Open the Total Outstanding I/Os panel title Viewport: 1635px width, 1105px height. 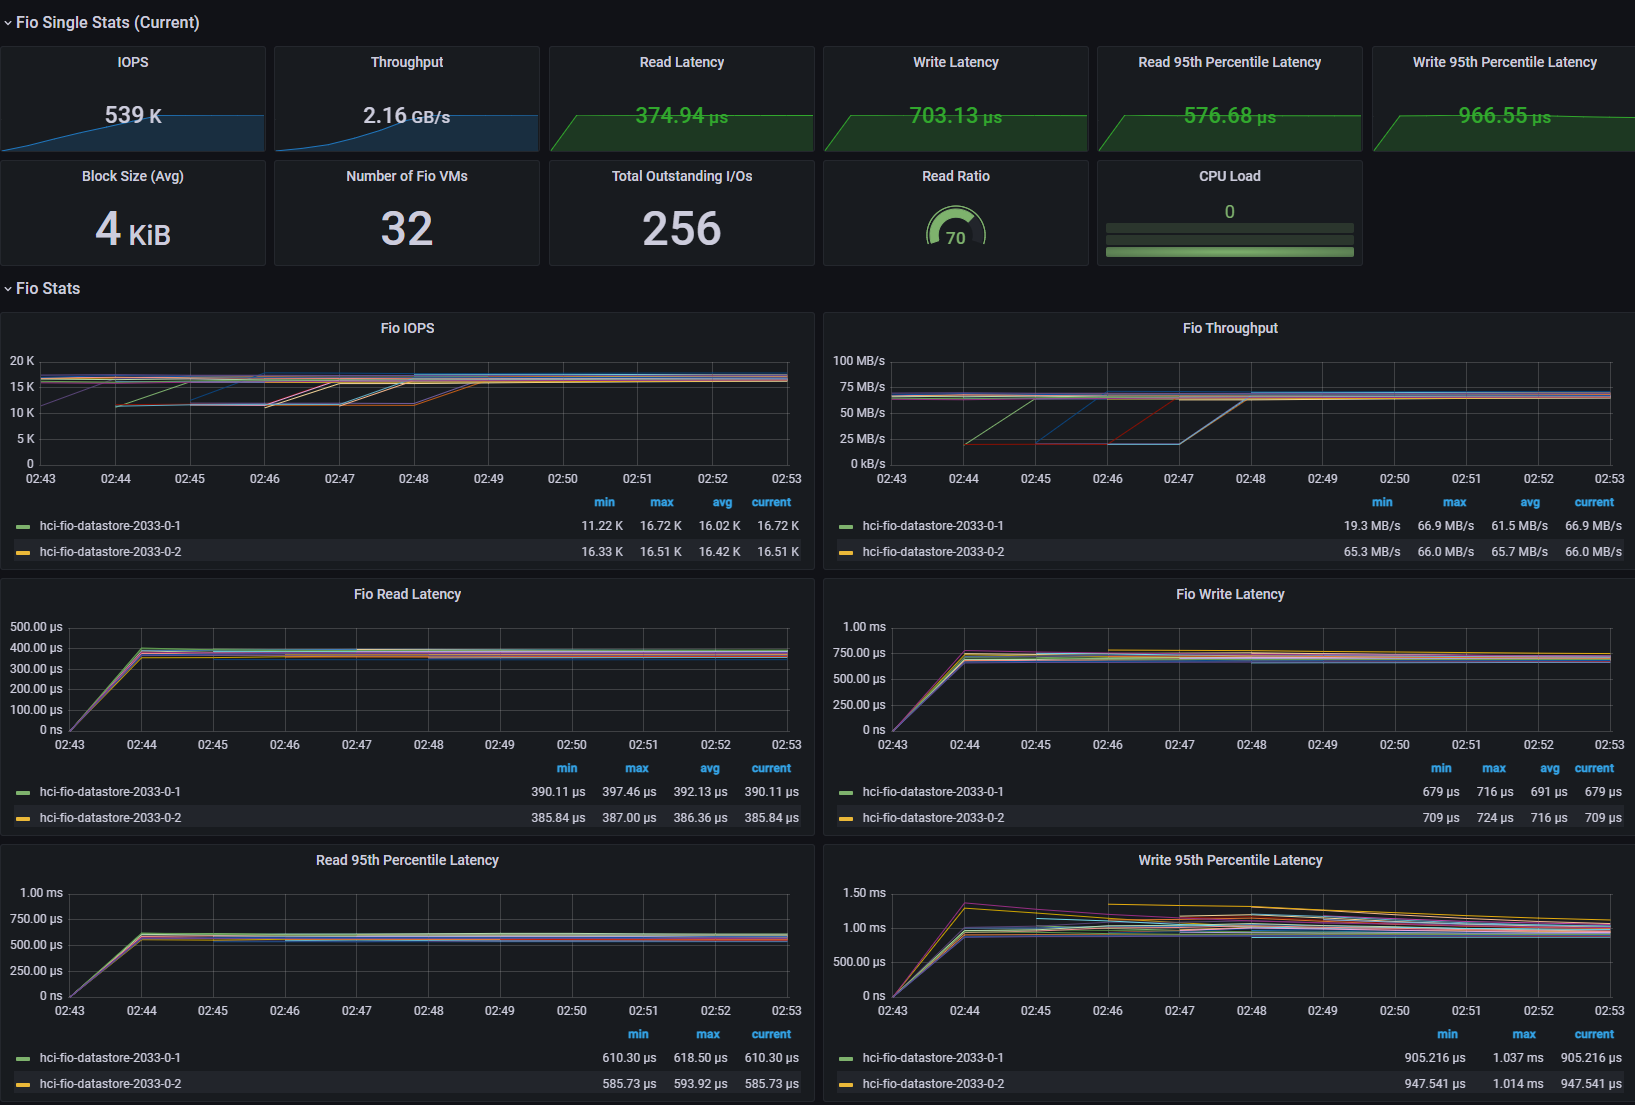(682, 176)
